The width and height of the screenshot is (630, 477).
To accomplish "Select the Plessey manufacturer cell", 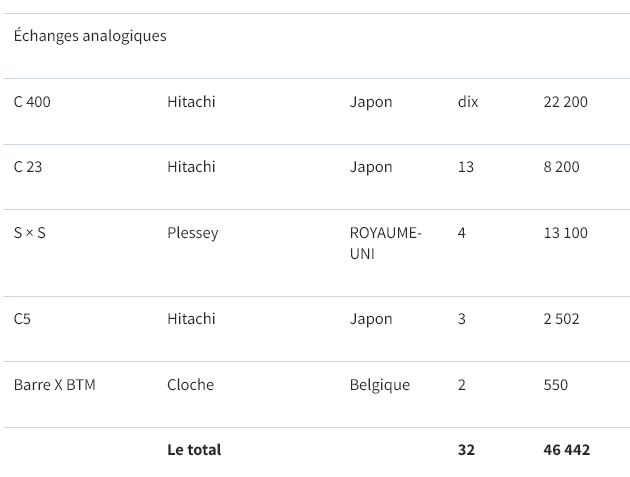I will pyautogui.click(x=192, y=233).
